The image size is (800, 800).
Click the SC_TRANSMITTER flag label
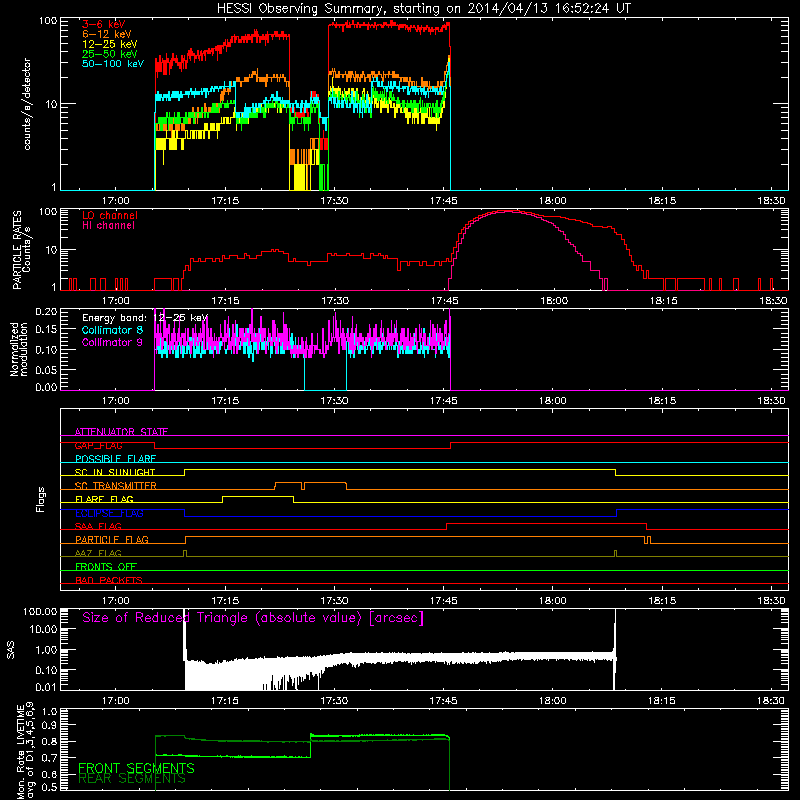click(x=116, y=486)
